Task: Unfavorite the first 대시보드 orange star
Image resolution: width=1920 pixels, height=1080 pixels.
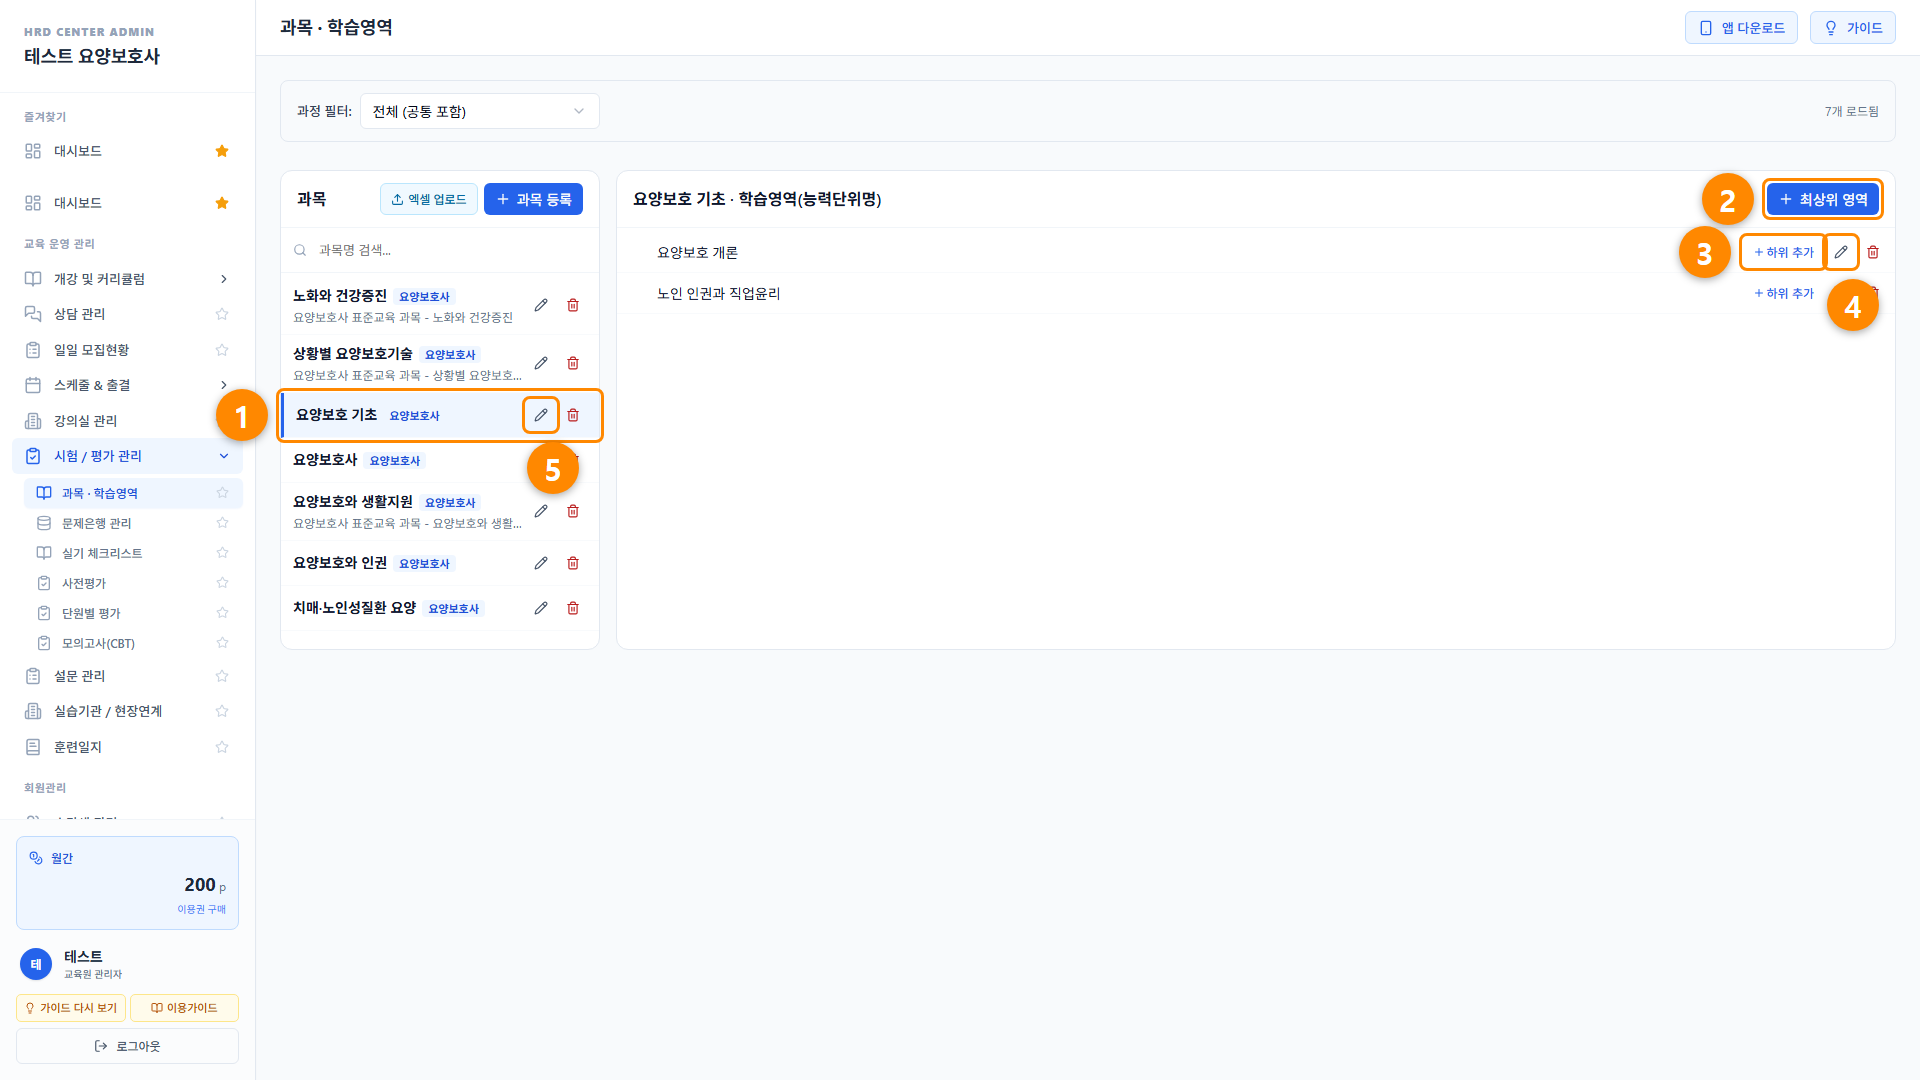Action: click(222, 151)
